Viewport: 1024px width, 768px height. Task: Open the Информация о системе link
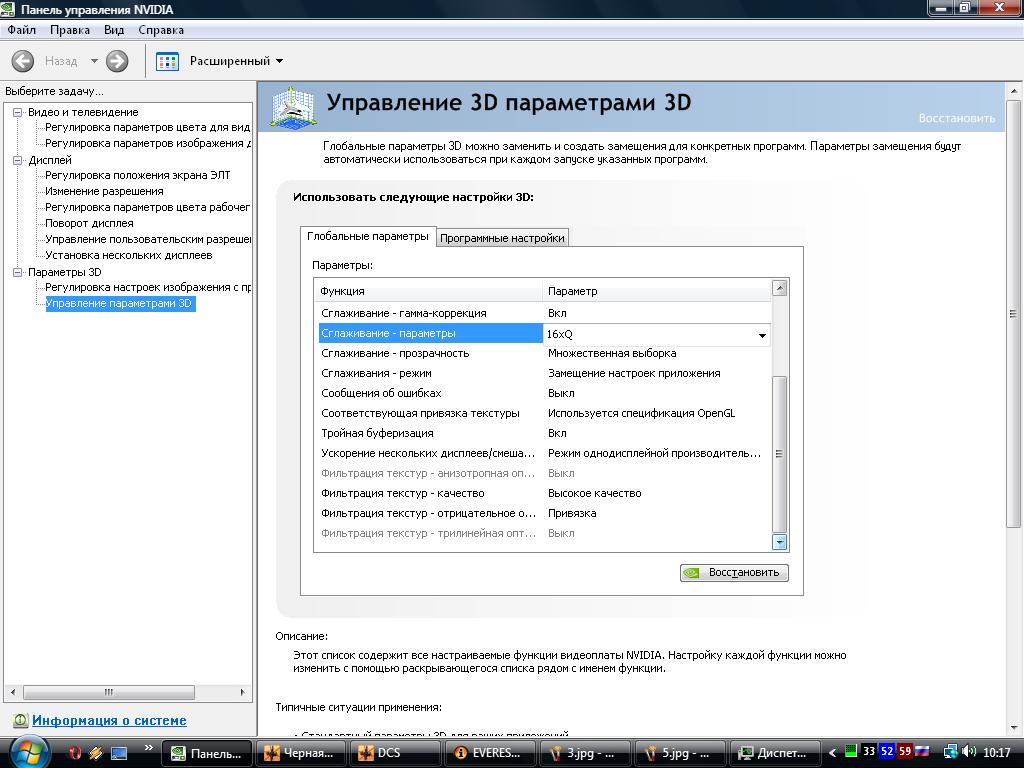(109, 720)
